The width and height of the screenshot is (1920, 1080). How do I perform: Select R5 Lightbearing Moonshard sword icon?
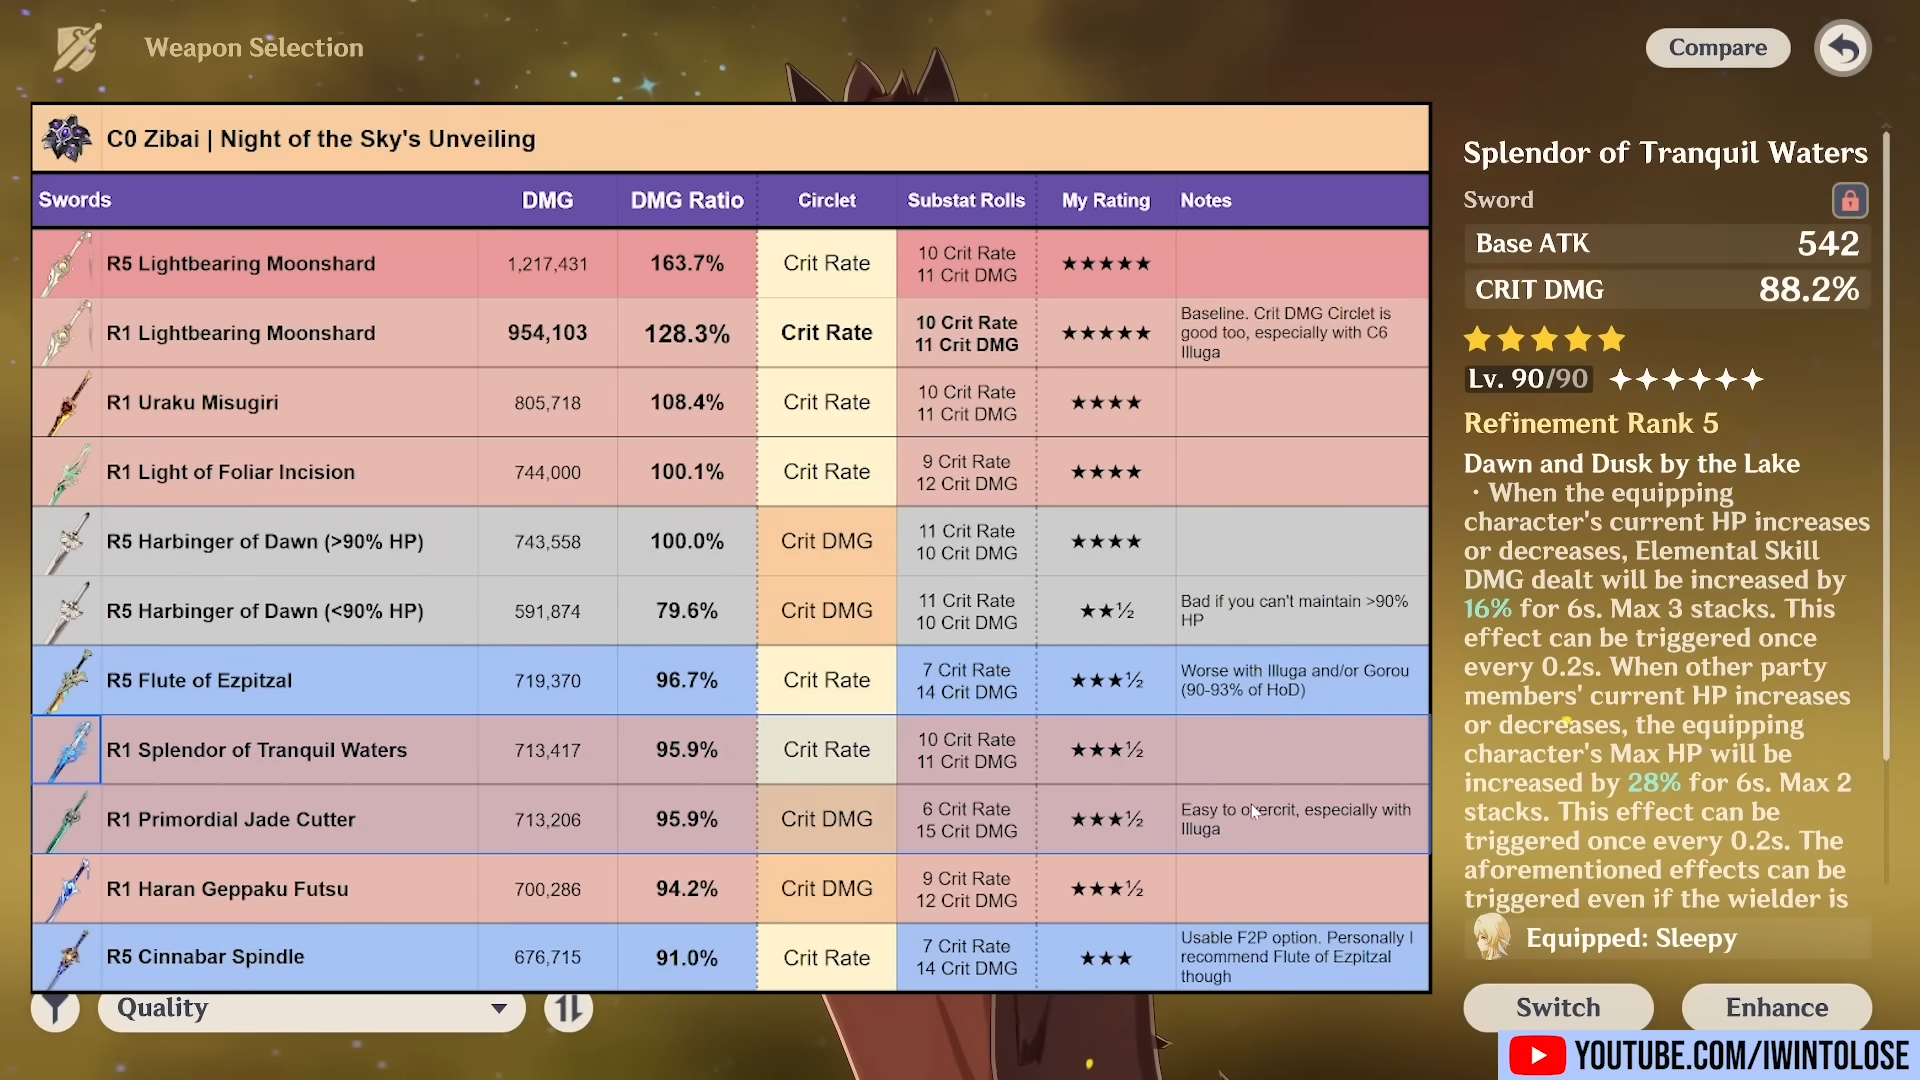67,264
